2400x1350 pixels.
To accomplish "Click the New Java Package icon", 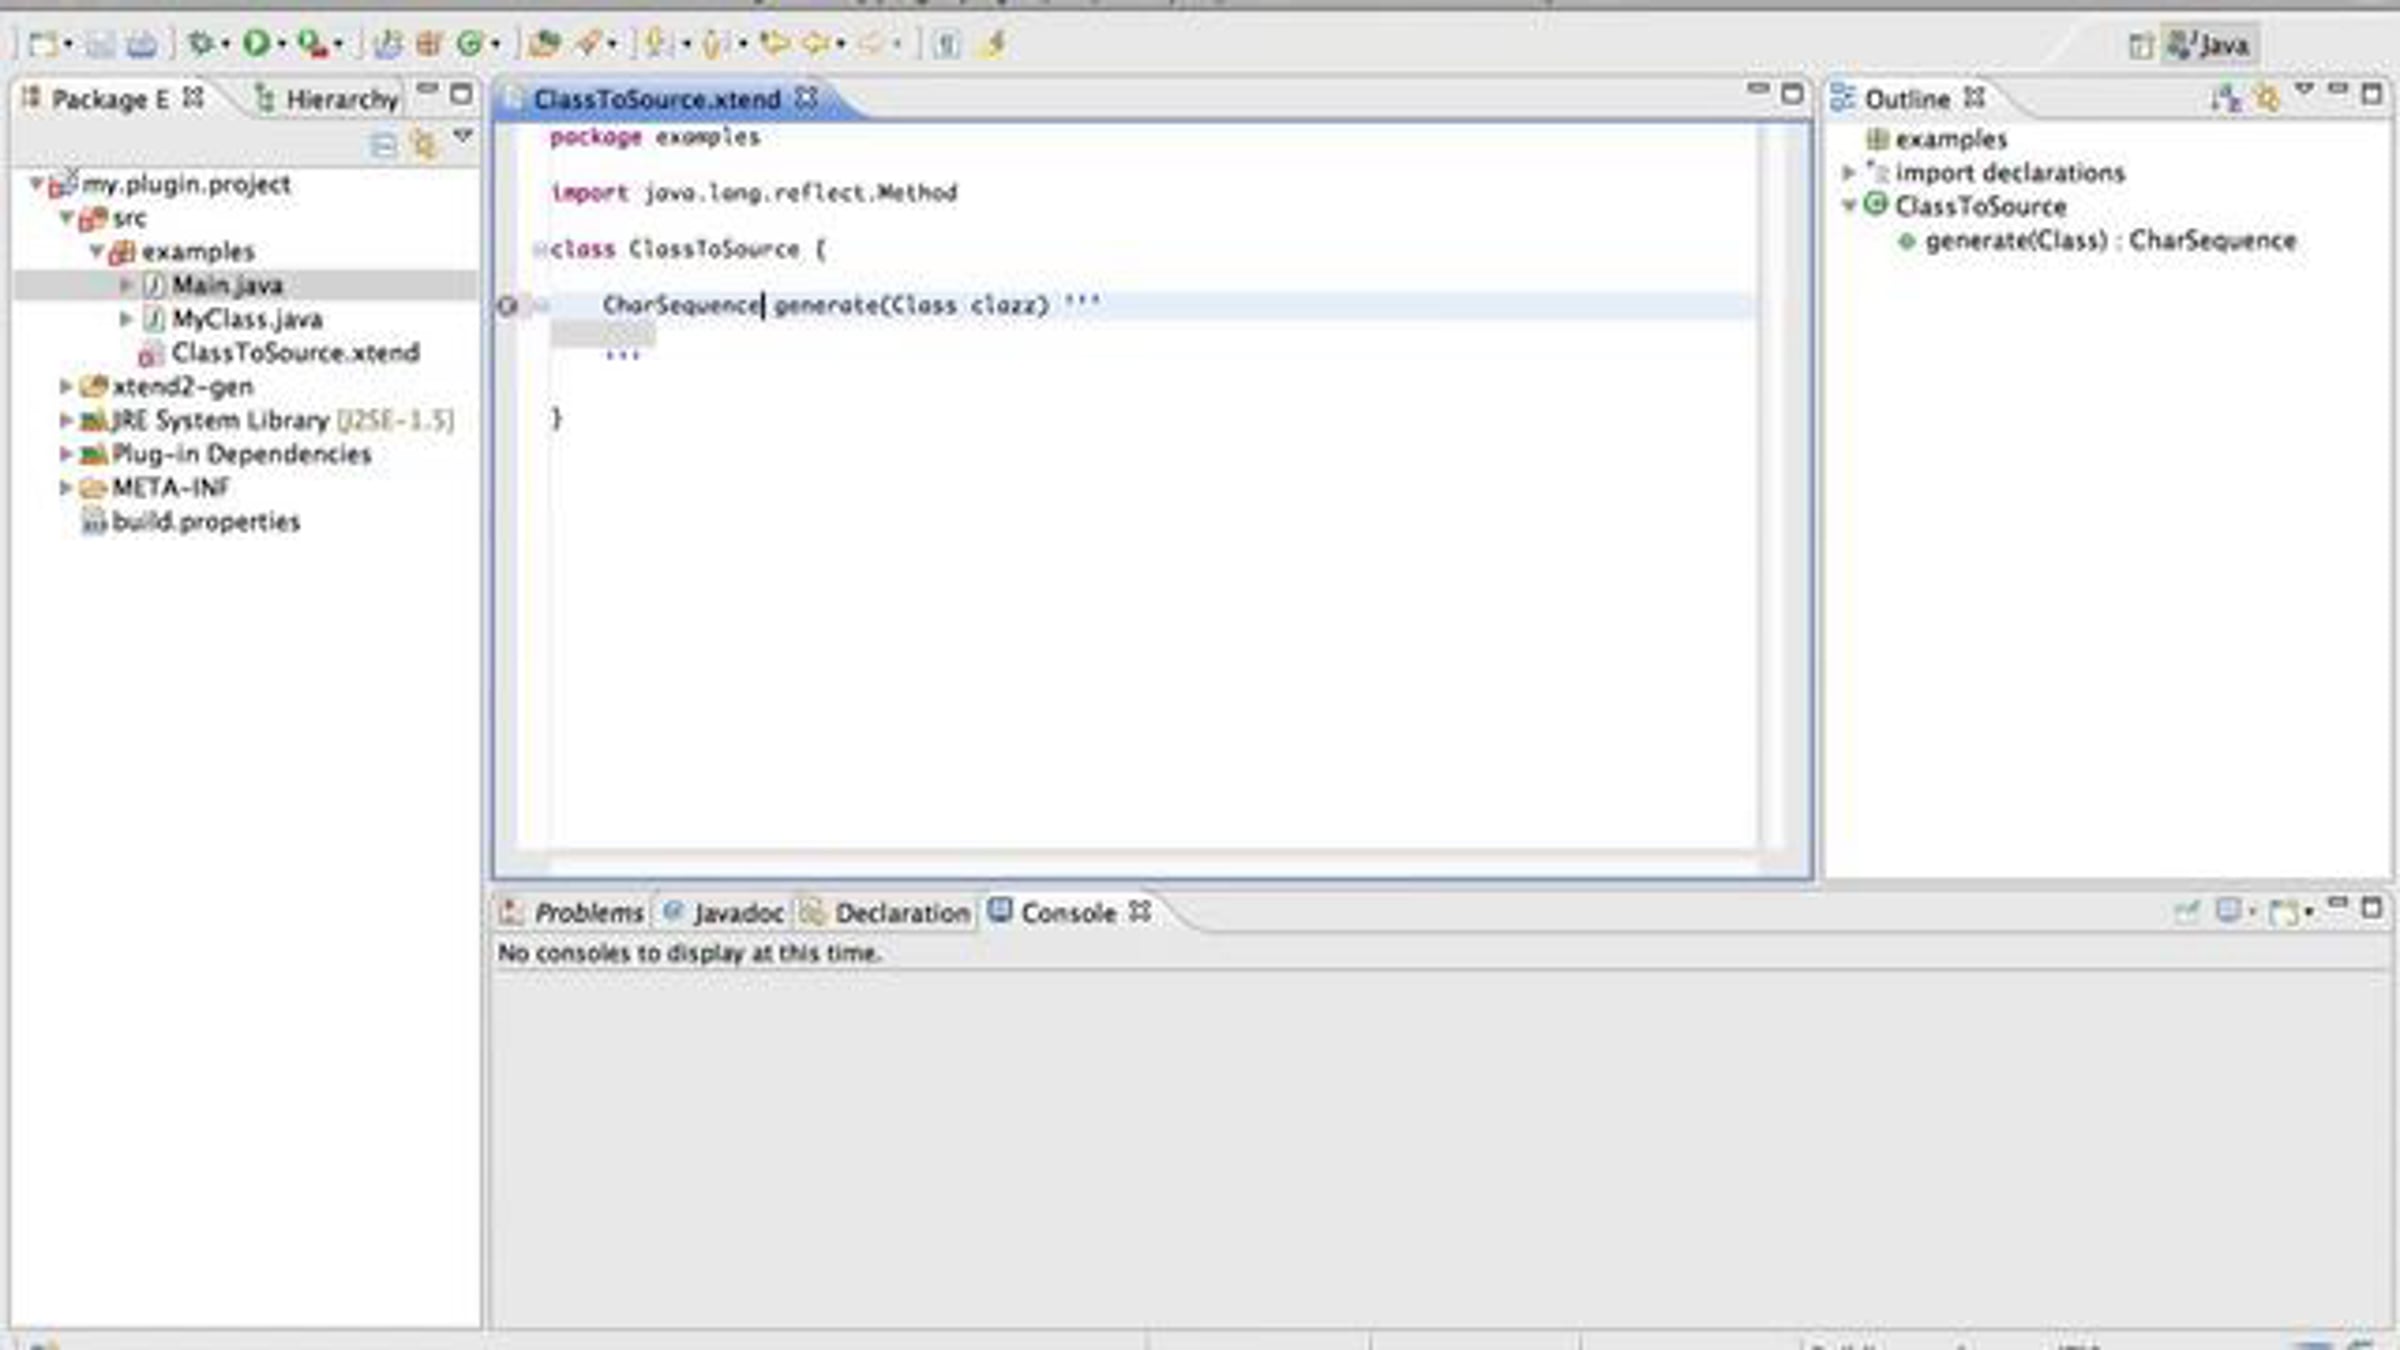I will (x=429, y=44).
